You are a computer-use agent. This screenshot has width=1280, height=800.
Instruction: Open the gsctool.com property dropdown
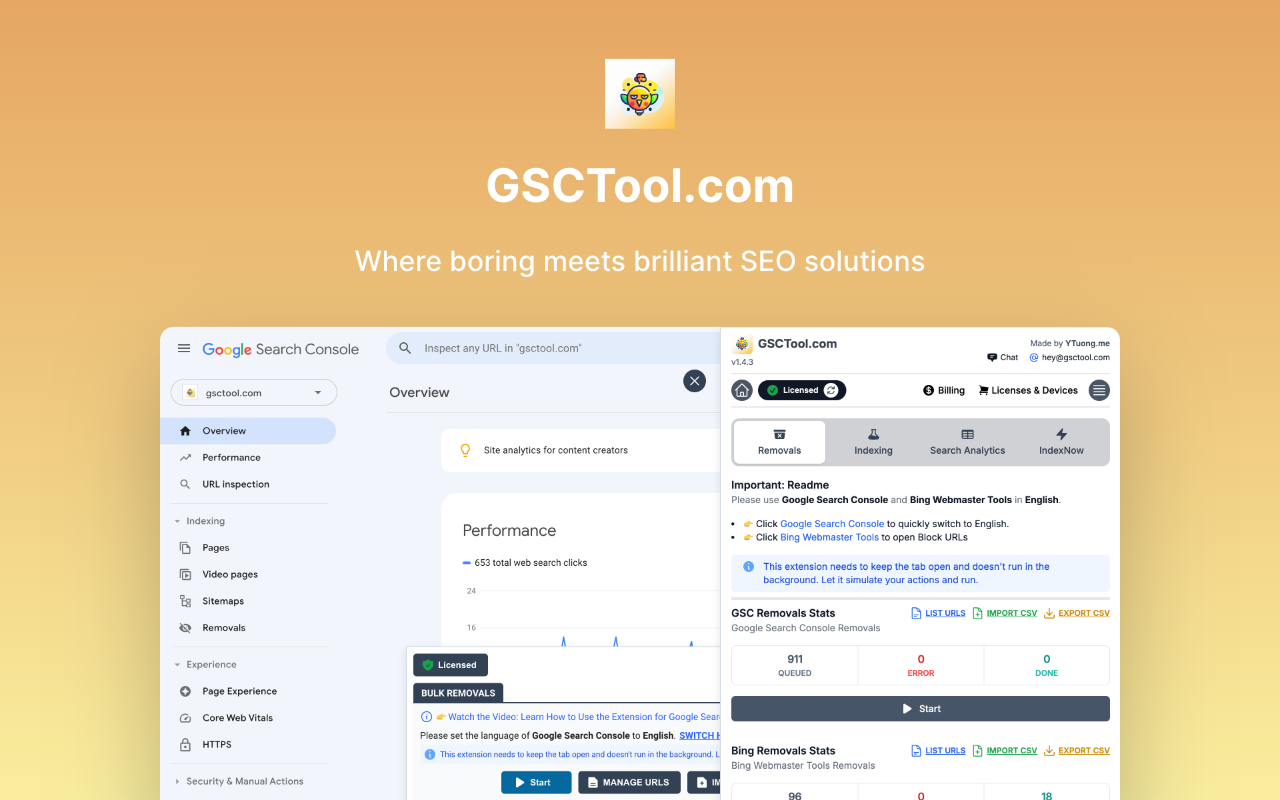[254, 393]
